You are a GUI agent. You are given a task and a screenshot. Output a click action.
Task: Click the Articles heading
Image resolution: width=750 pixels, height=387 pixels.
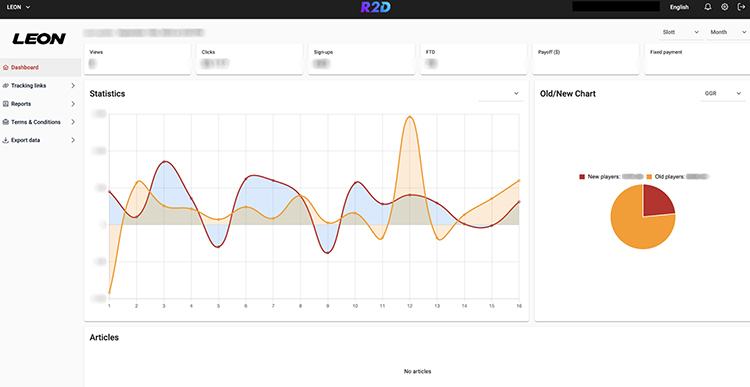click(104, 337)
